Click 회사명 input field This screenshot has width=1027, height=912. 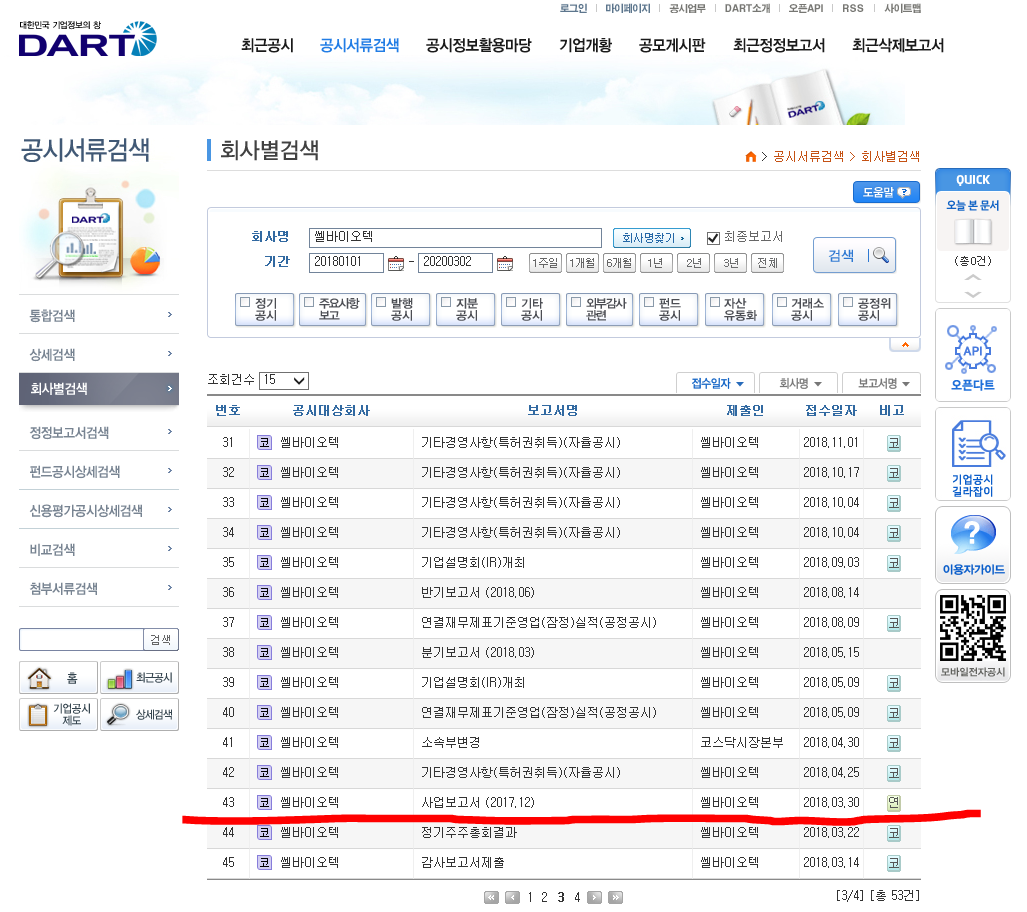[x=455, y=238]
